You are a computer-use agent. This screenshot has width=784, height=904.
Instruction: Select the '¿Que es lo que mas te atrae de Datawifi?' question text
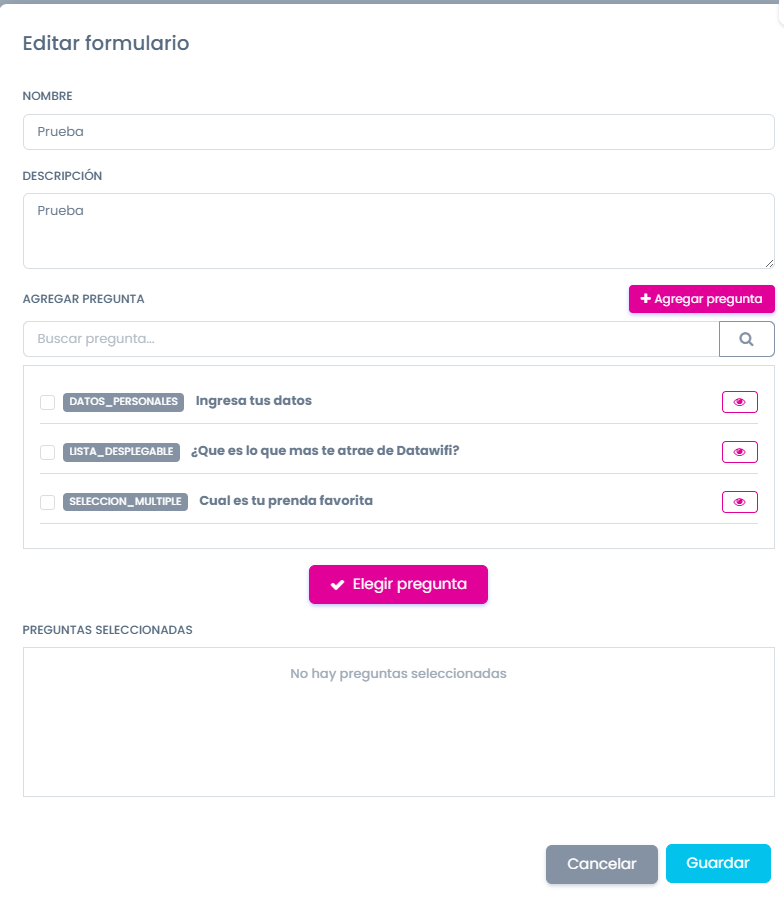[325, 451]
